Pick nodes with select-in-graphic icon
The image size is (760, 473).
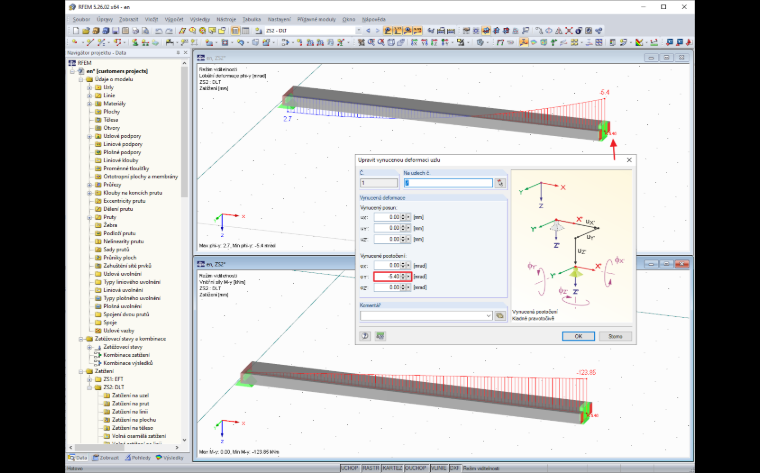point(500,183)
